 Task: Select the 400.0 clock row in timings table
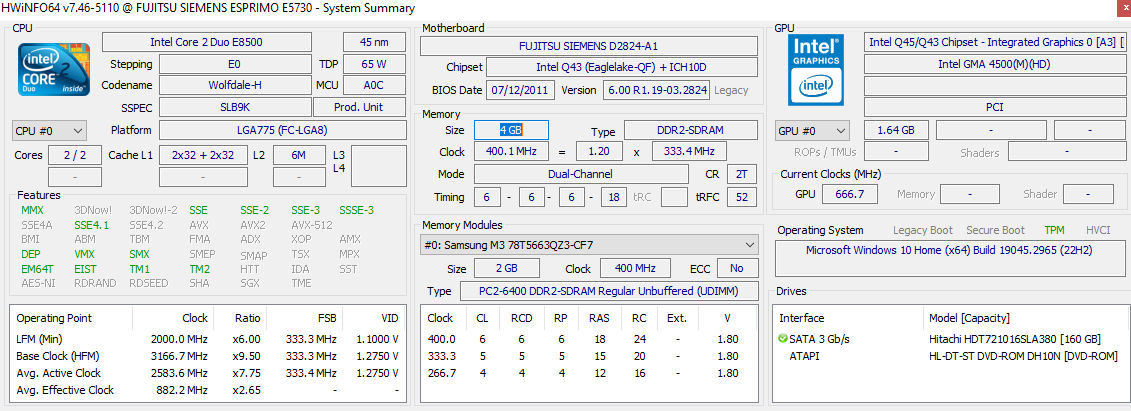589,339
